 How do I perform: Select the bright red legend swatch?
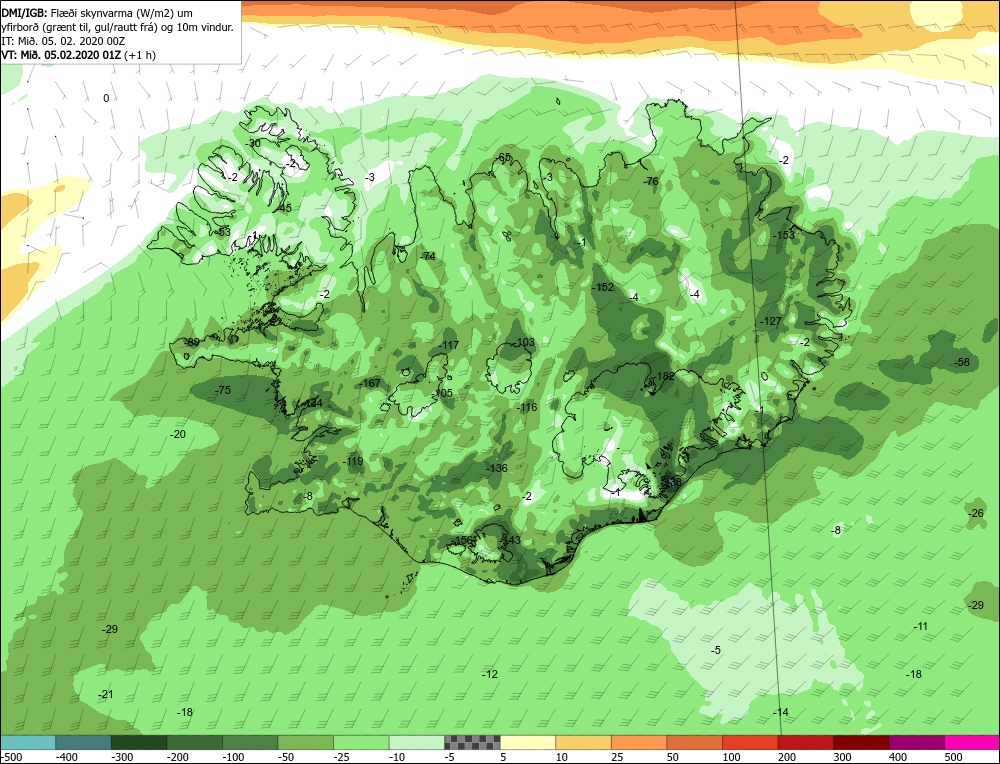[750, 742]
